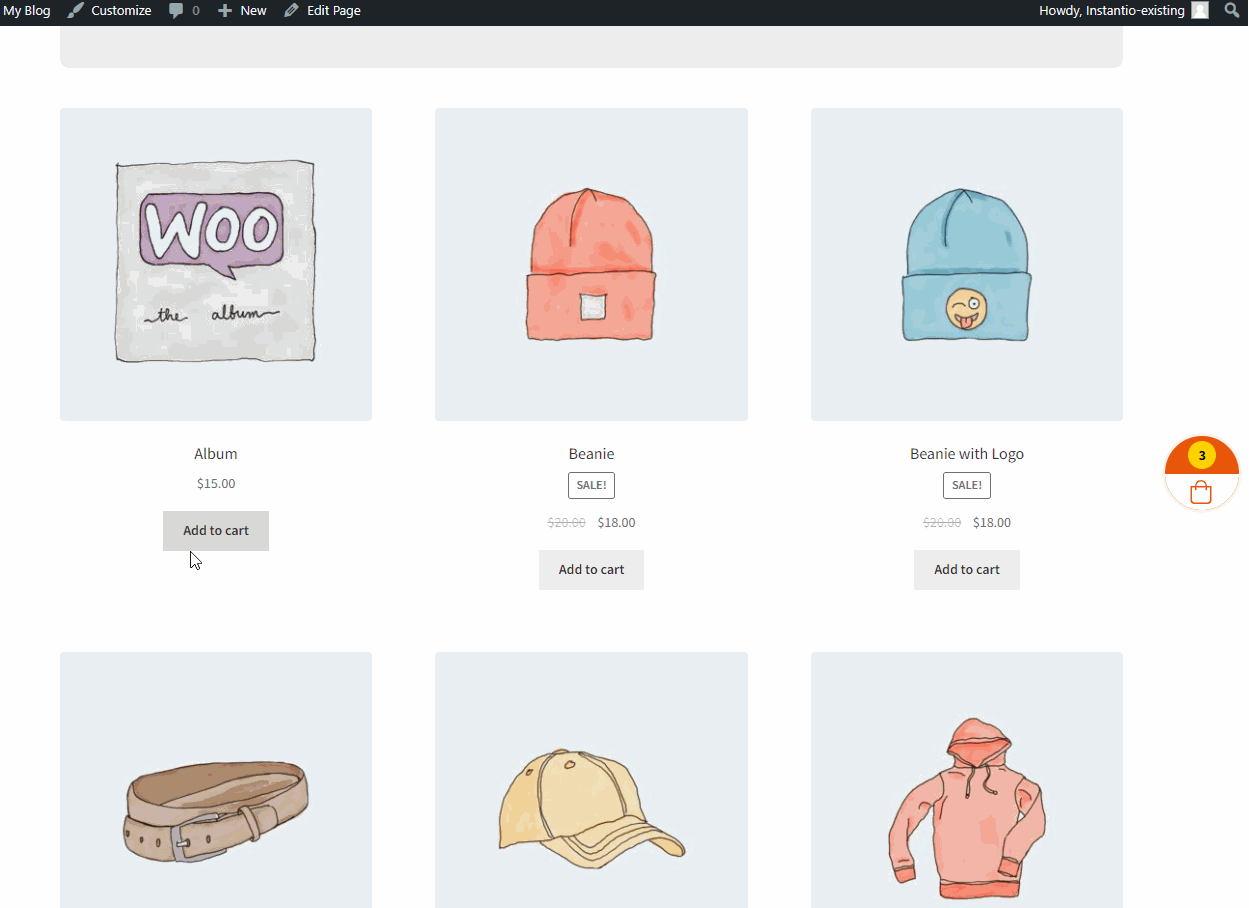Image resolution: width=1249 pixels, height=908 pixels.
Task: Open the floating shopping bag cart icon
Action: [x=1201, y=492]
